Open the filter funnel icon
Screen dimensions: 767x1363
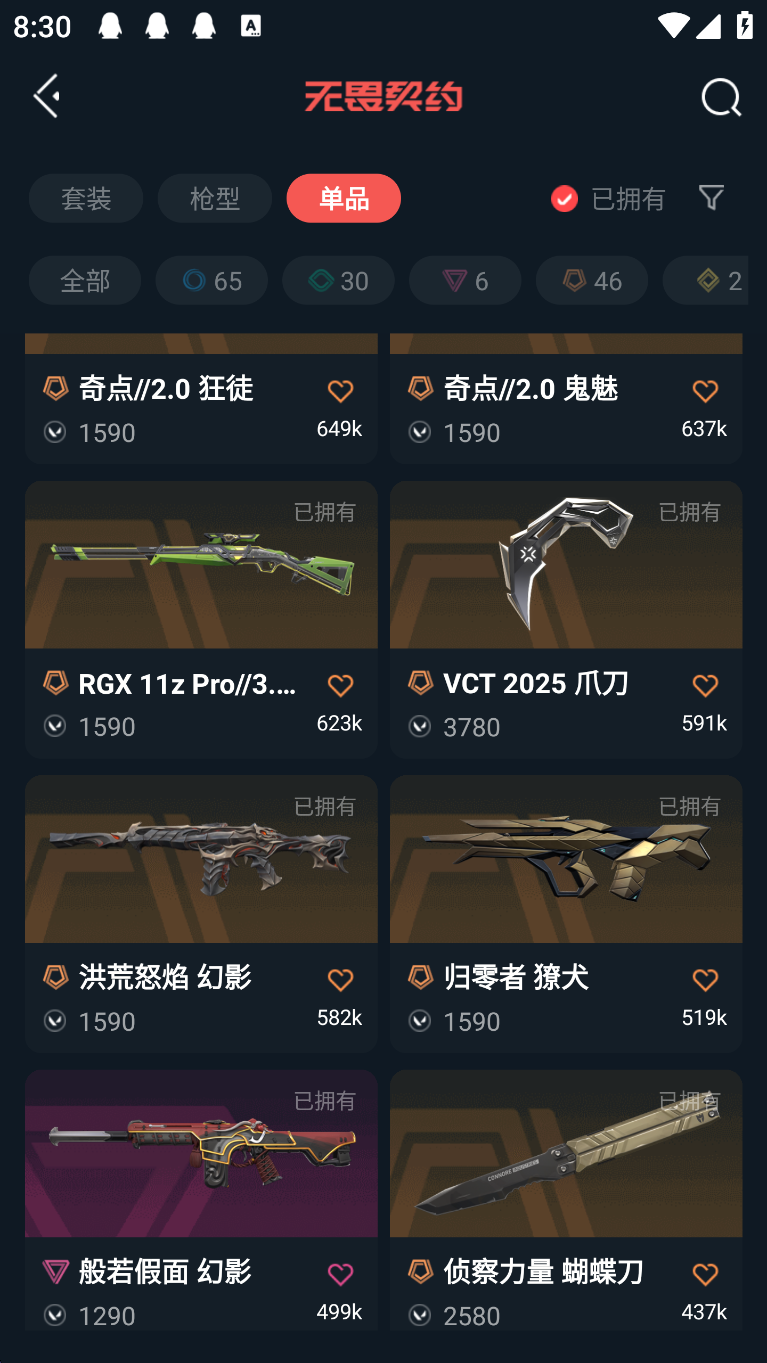coord(711,197)
